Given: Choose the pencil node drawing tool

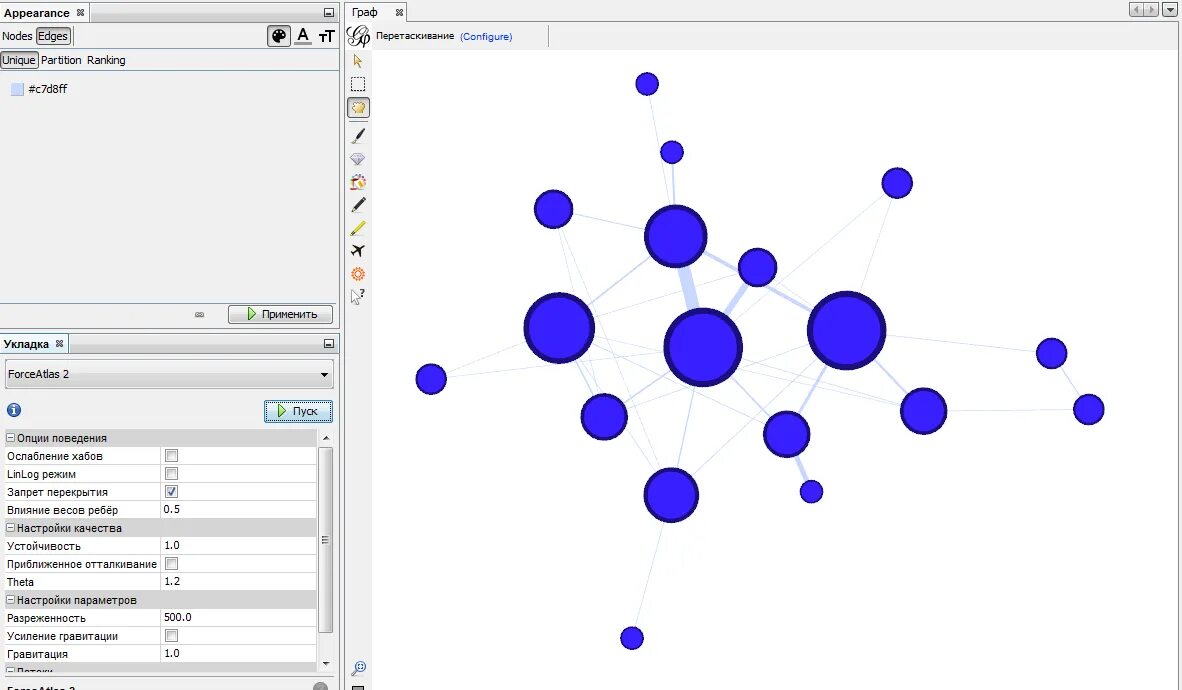Looking at the screenshot, I should pyautogui.click(x=358, y=204).
